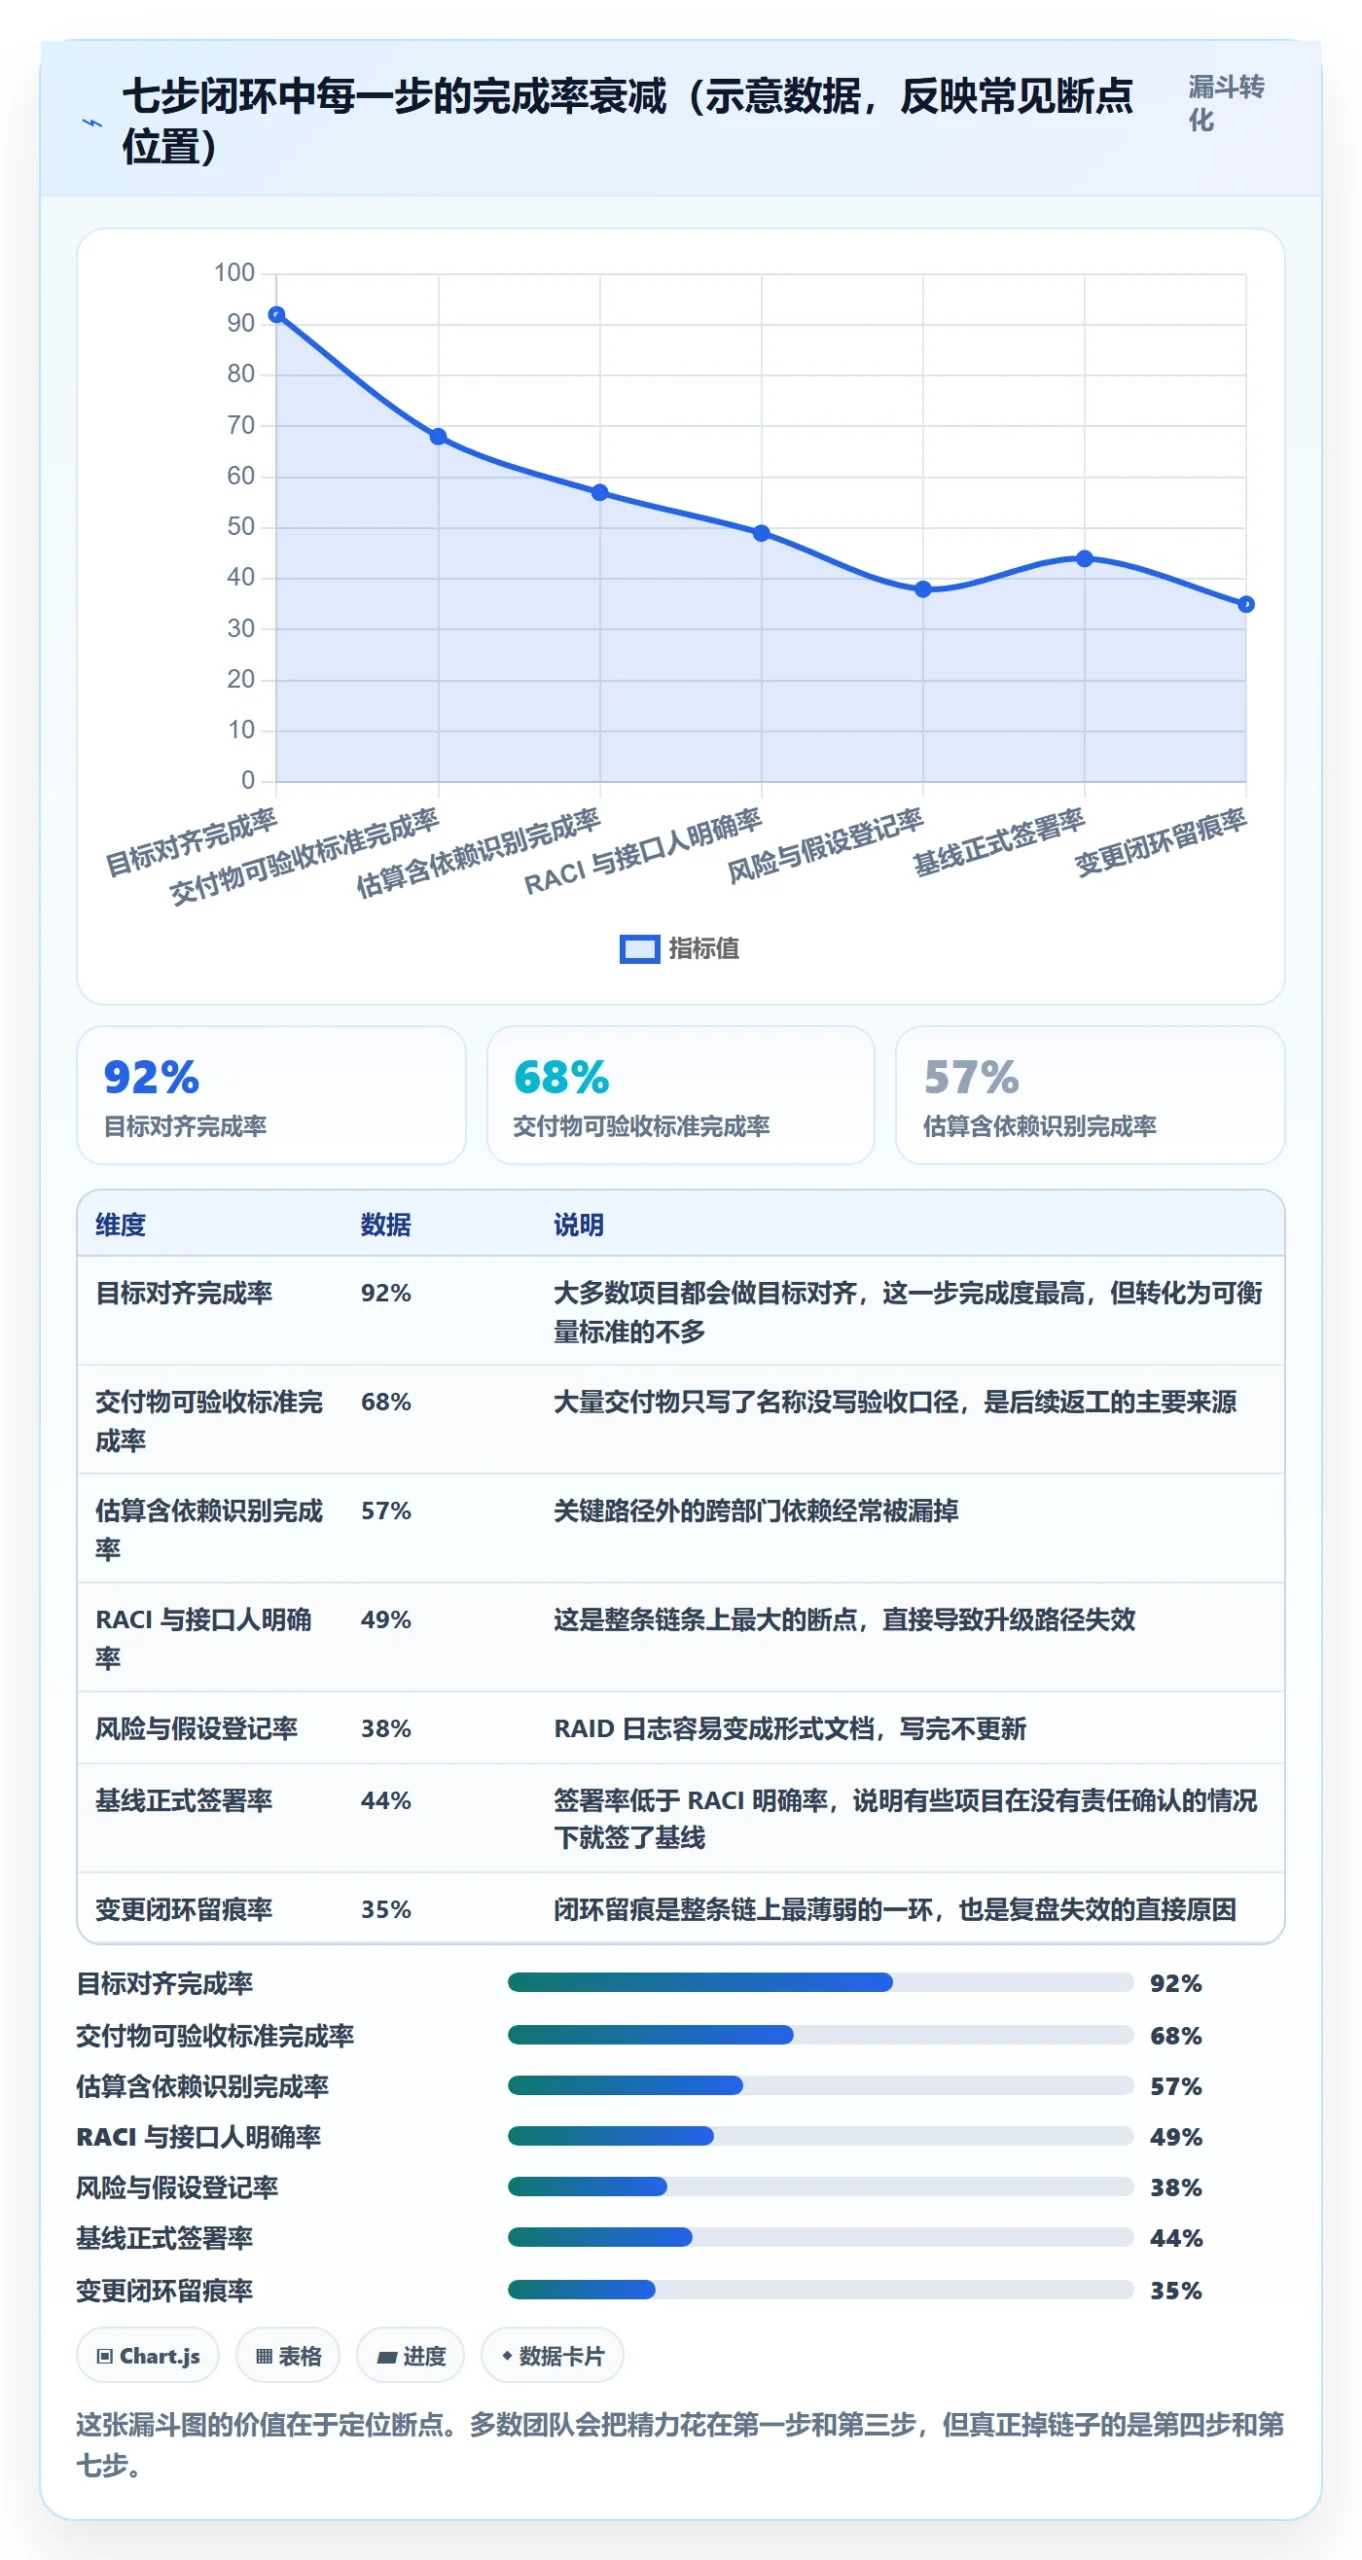This screenshot has width=1362, height=2560.
Task: Click table row label 变更闭环留痕率
Action: 184,1909
